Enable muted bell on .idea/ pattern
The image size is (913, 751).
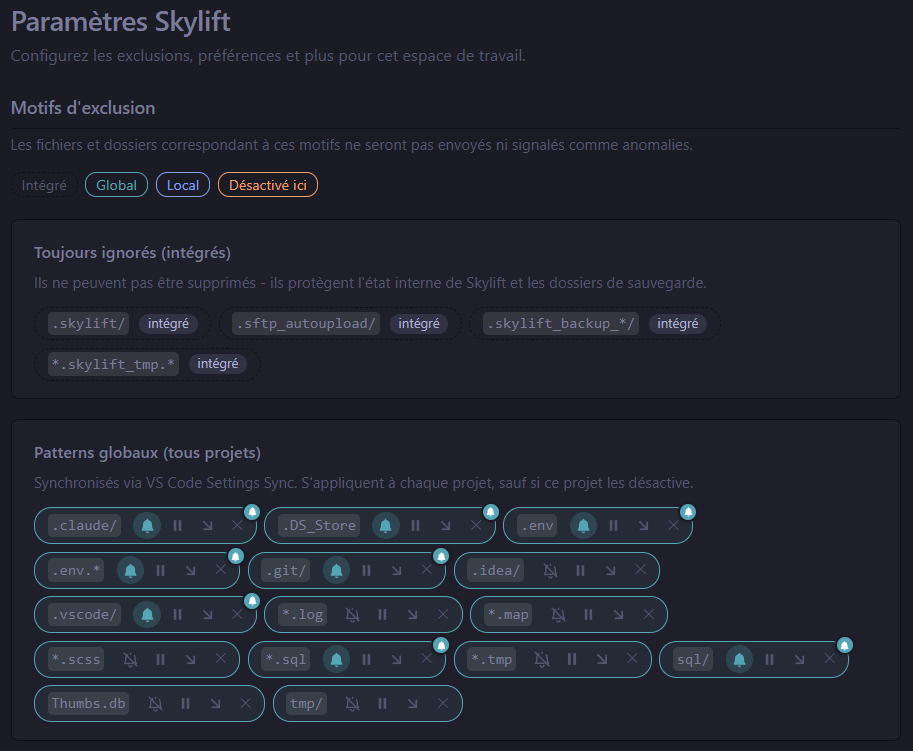(x=550, y=571)
